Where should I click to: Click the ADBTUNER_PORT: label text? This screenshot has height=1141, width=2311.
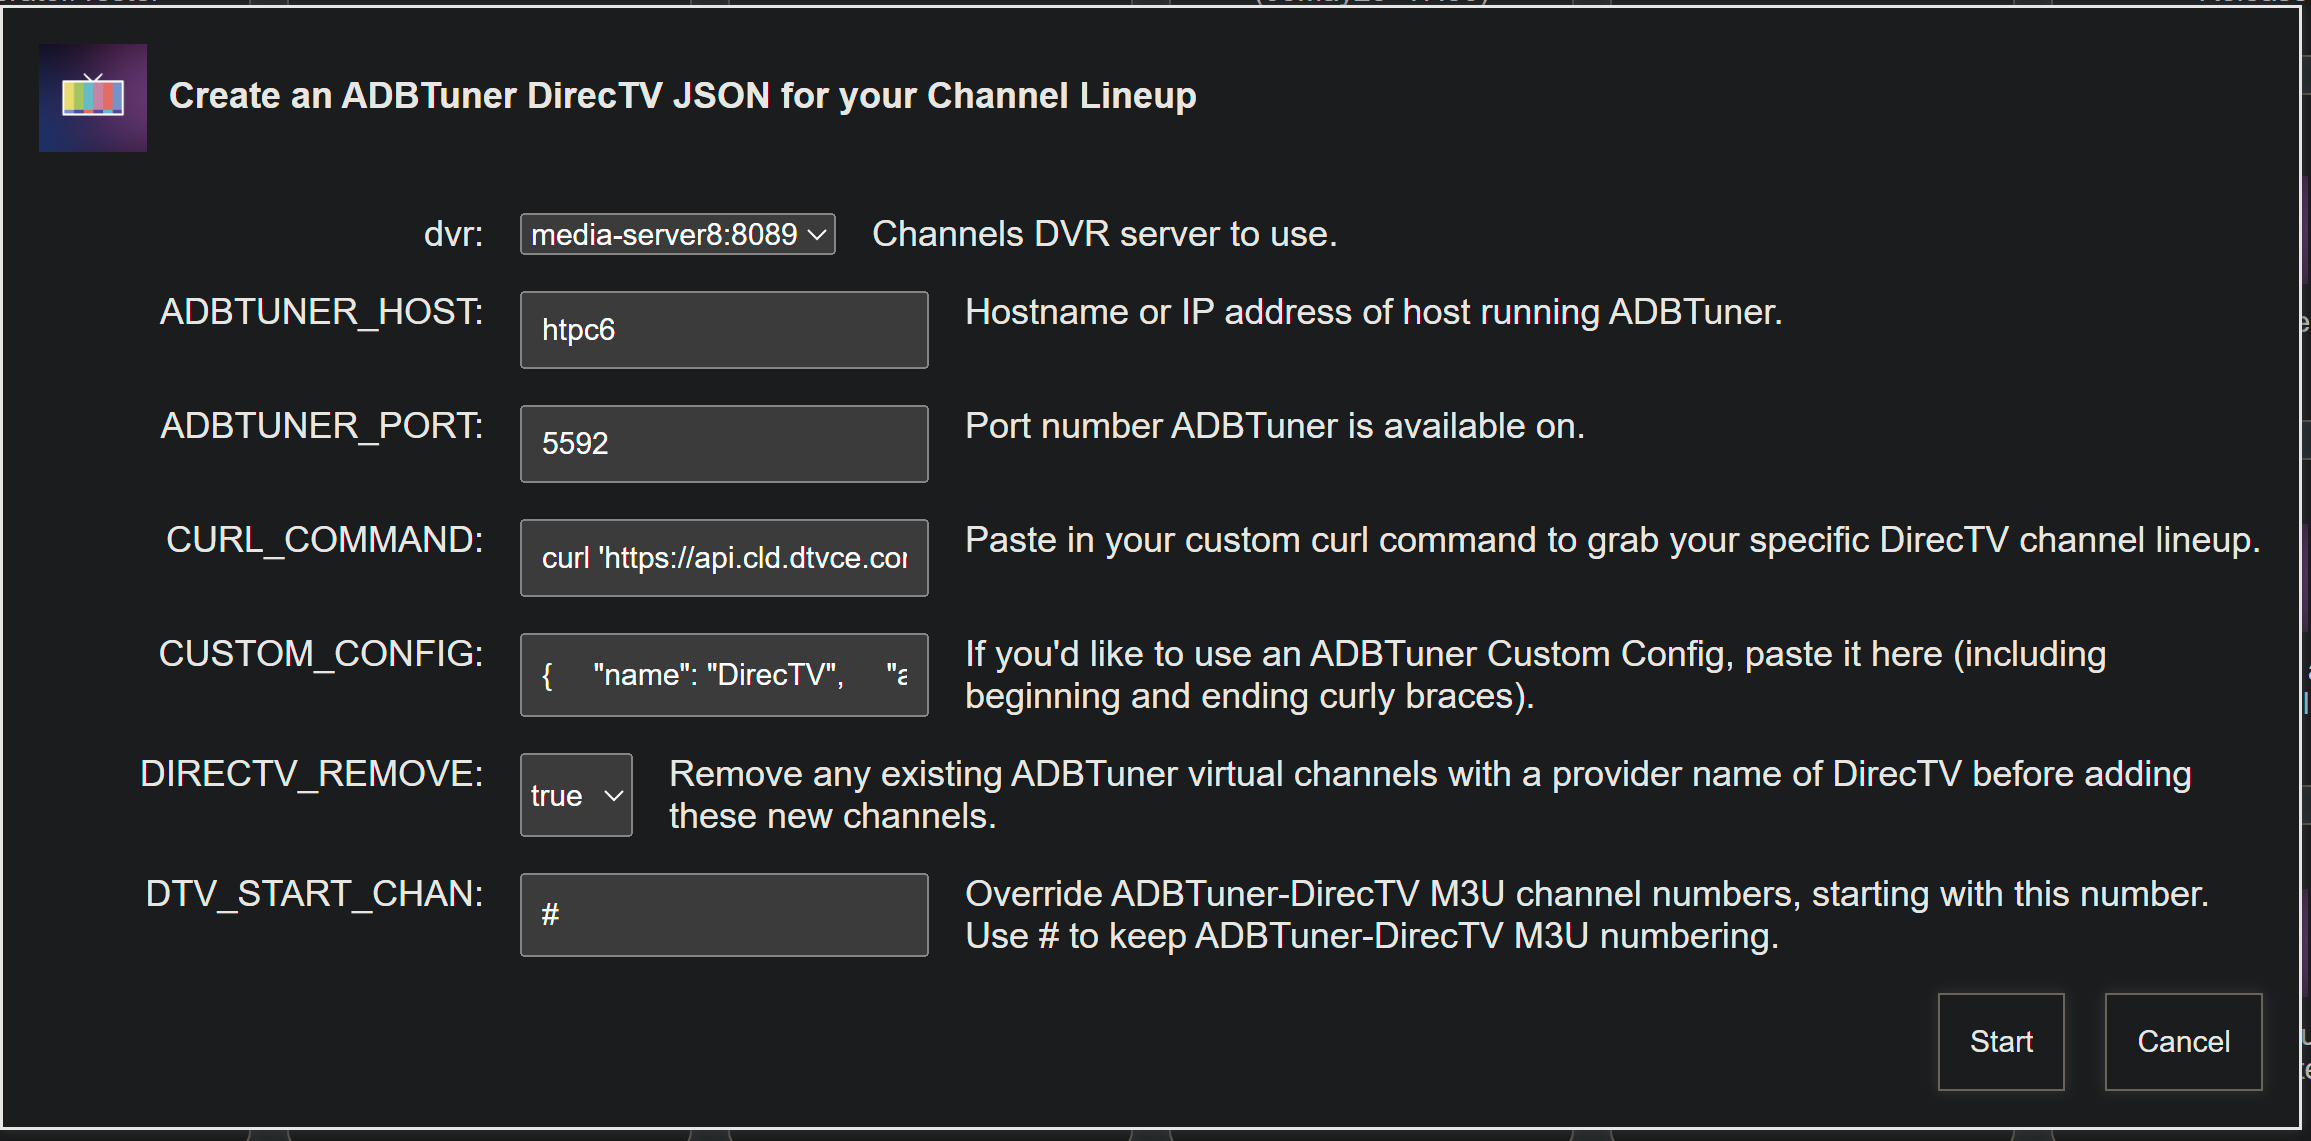pos(322,426)
